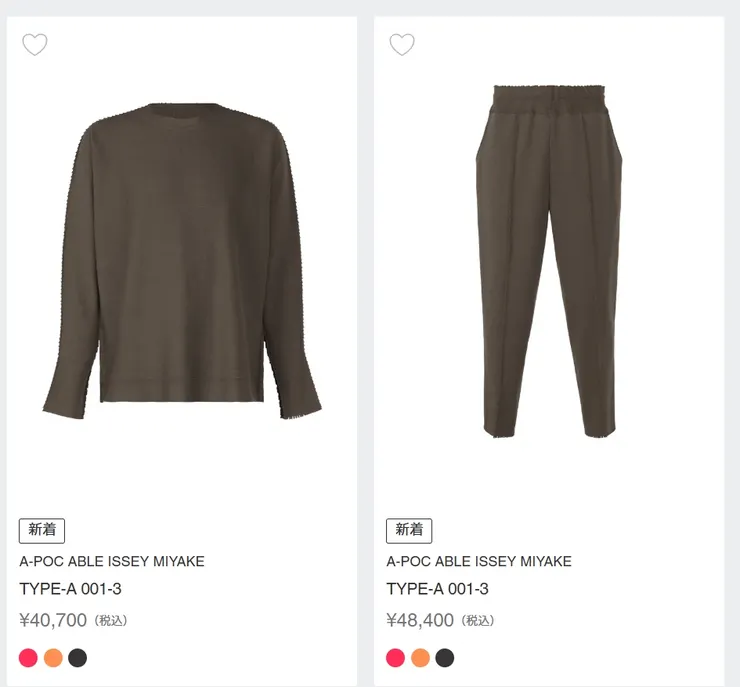Open the brown trousers product image
This screenshot has width=740, height=687.
(x=549, y=260)
